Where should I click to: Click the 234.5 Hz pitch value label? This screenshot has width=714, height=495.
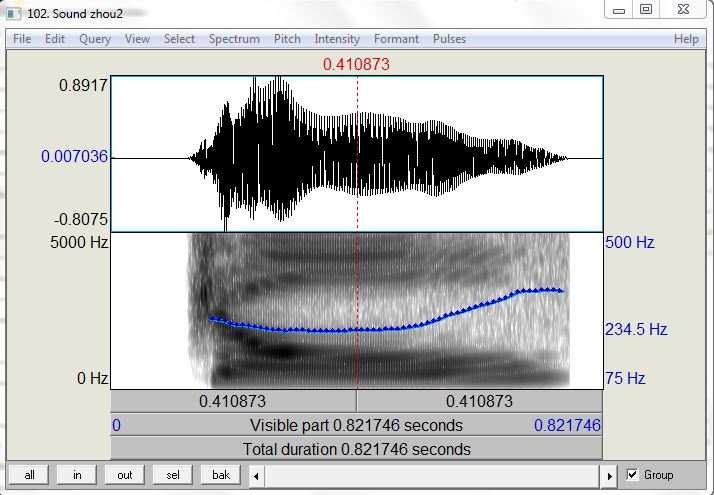coord(636,329)
